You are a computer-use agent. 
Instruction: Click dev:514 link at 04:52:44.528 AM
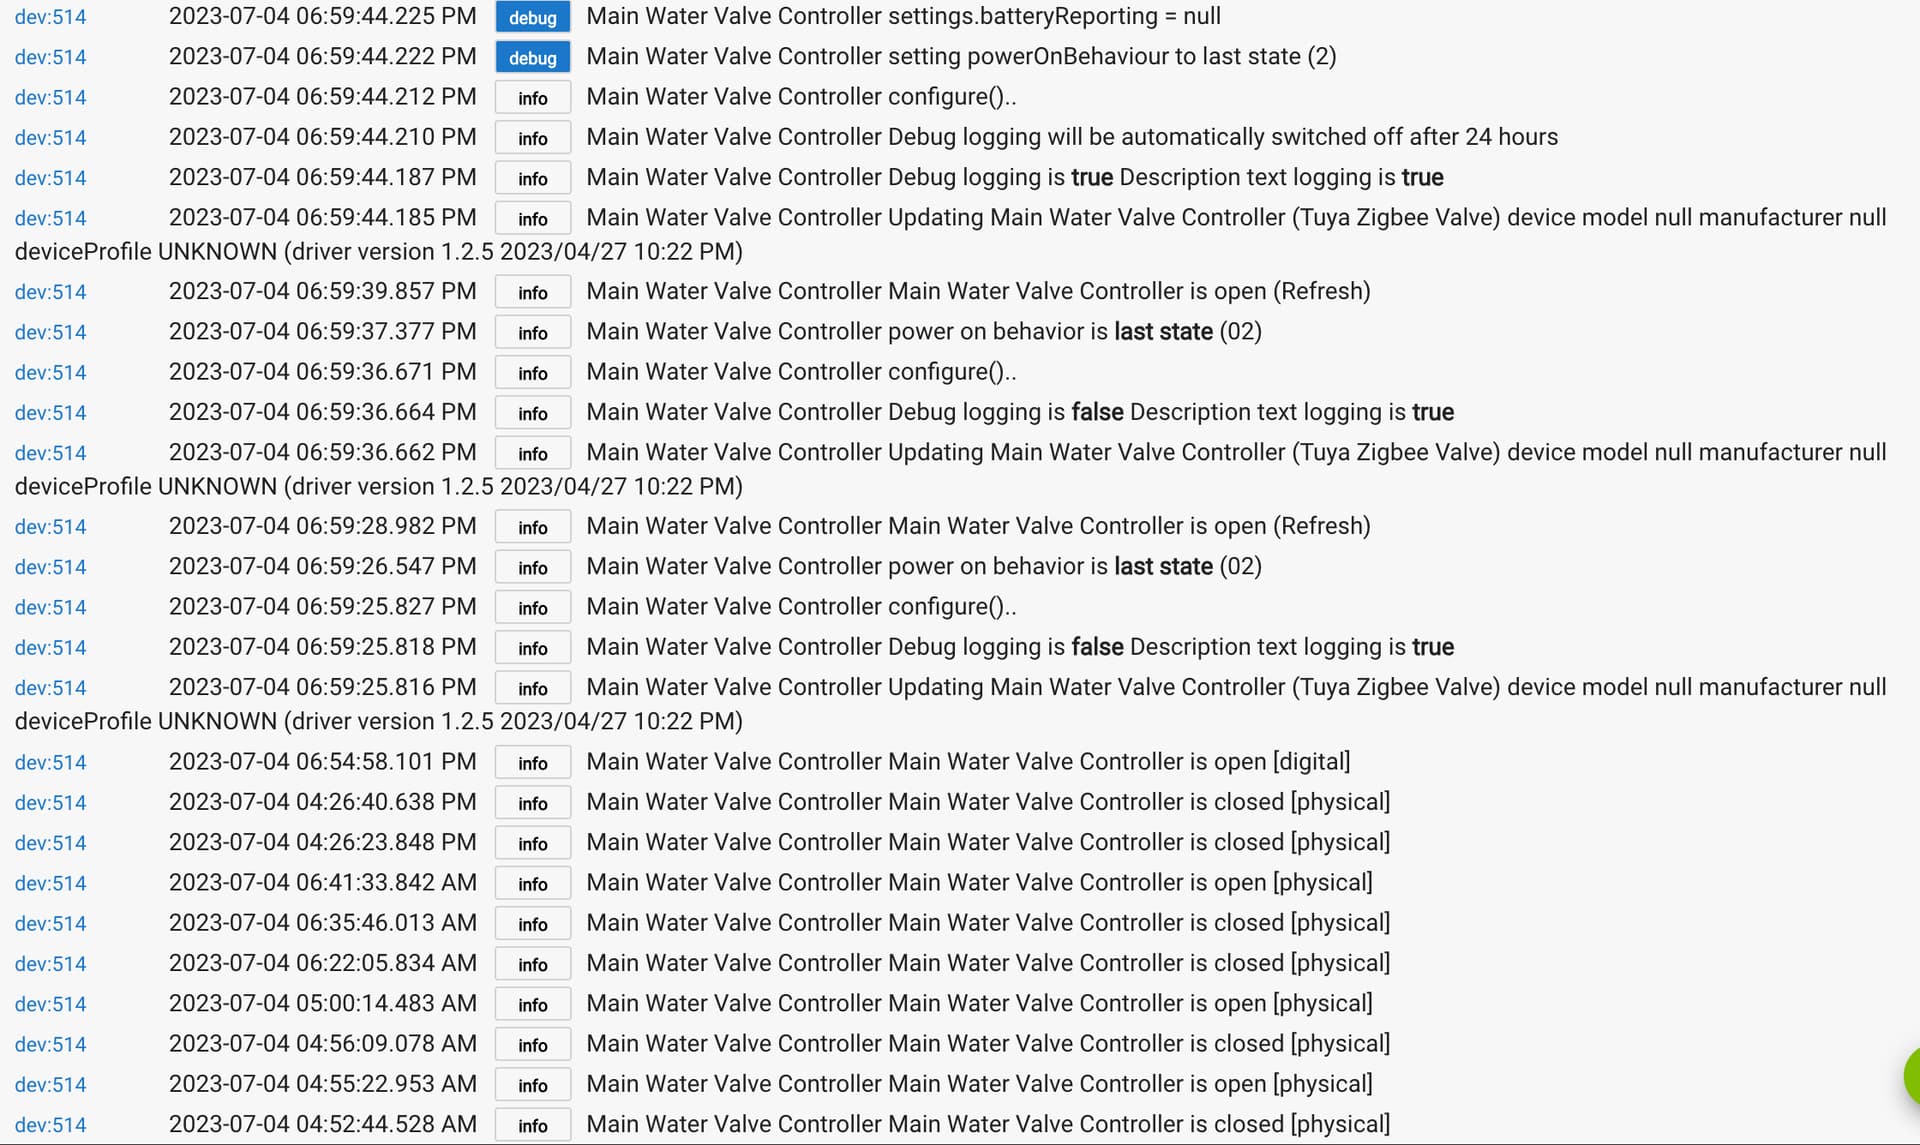[50, 1125]
